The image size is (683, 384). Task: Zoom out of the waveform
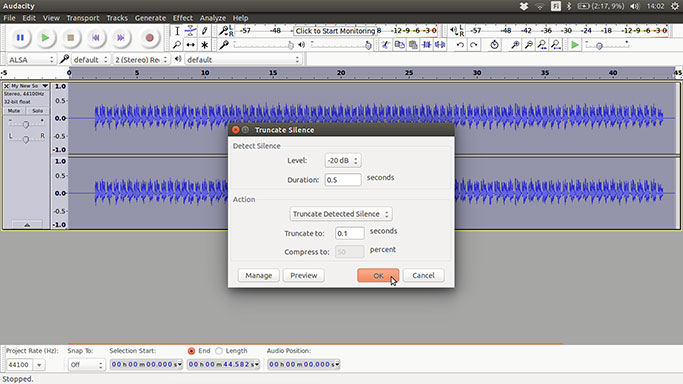point(528,45)
